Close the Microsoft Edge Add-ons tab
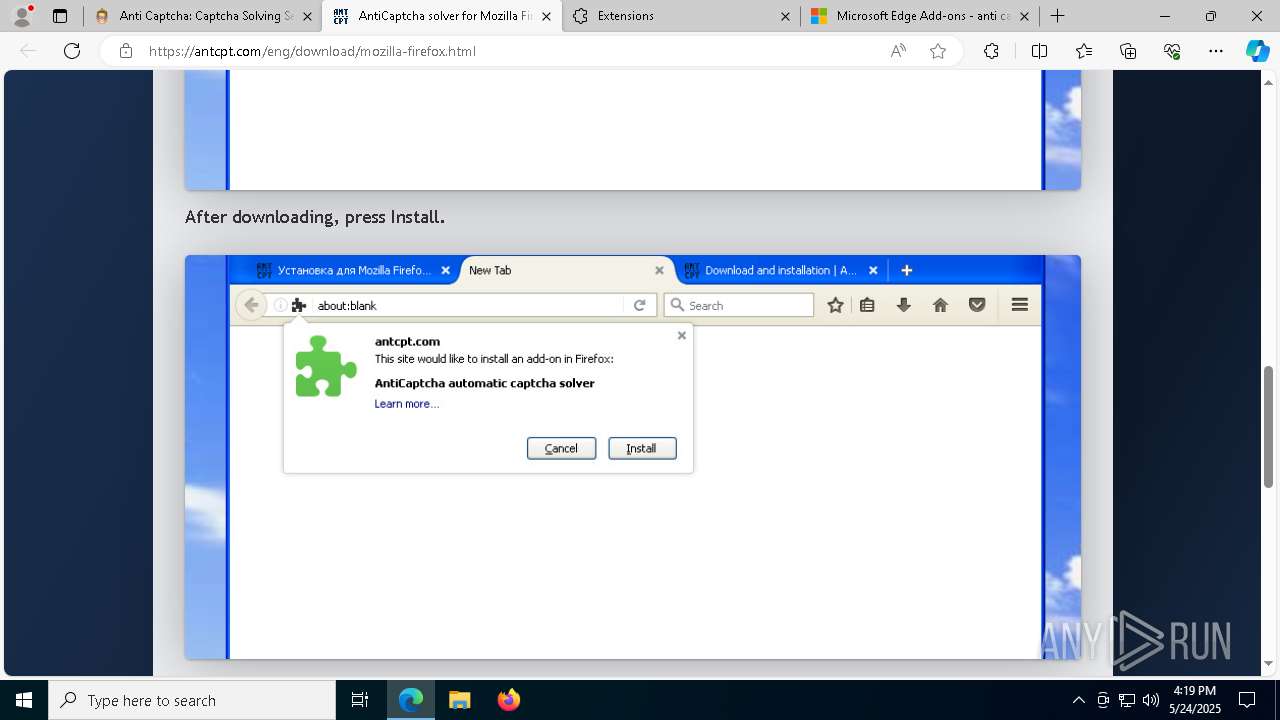 click(1024, 16)
